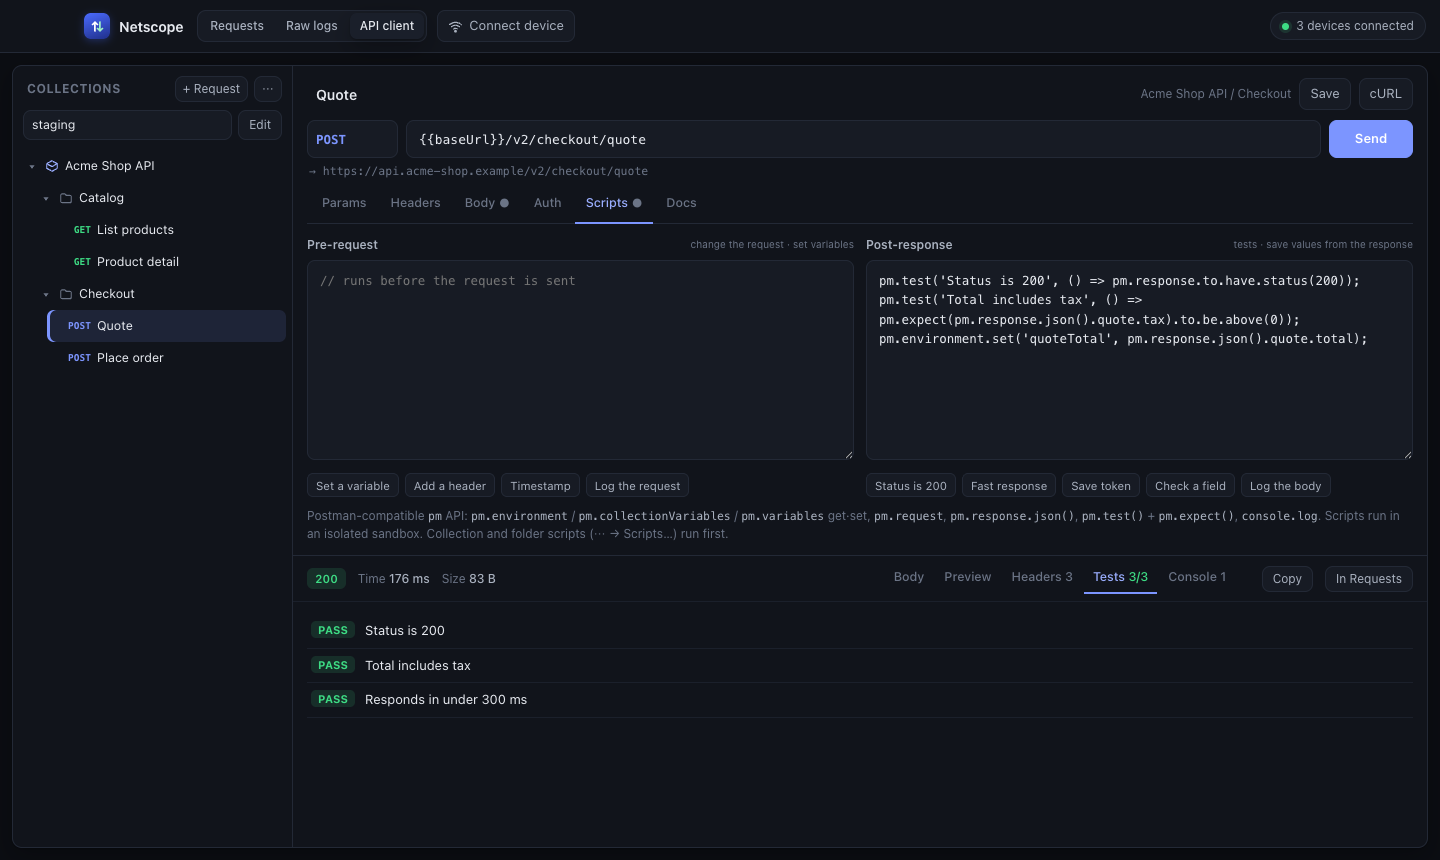Open the Headers request tab
Viewport: 1440px width, 860px height.
coord(415,203)
